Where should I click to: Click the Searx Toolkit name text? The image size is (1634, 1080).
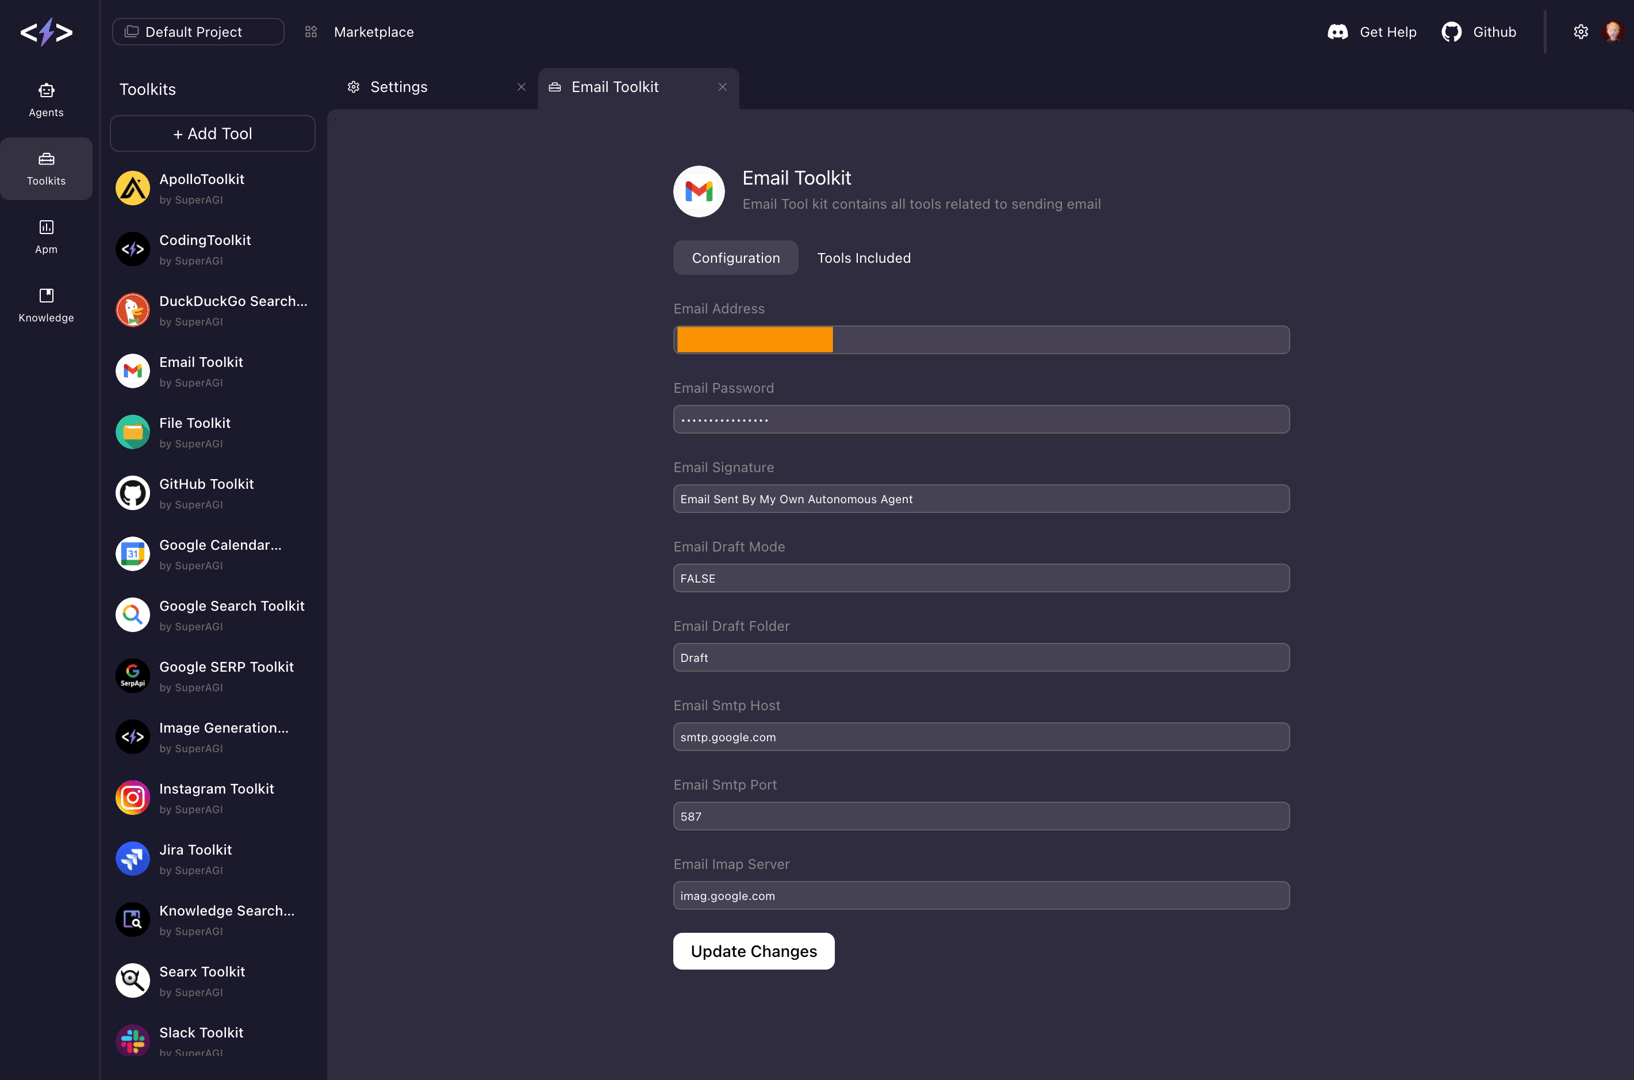coord(202,972)
